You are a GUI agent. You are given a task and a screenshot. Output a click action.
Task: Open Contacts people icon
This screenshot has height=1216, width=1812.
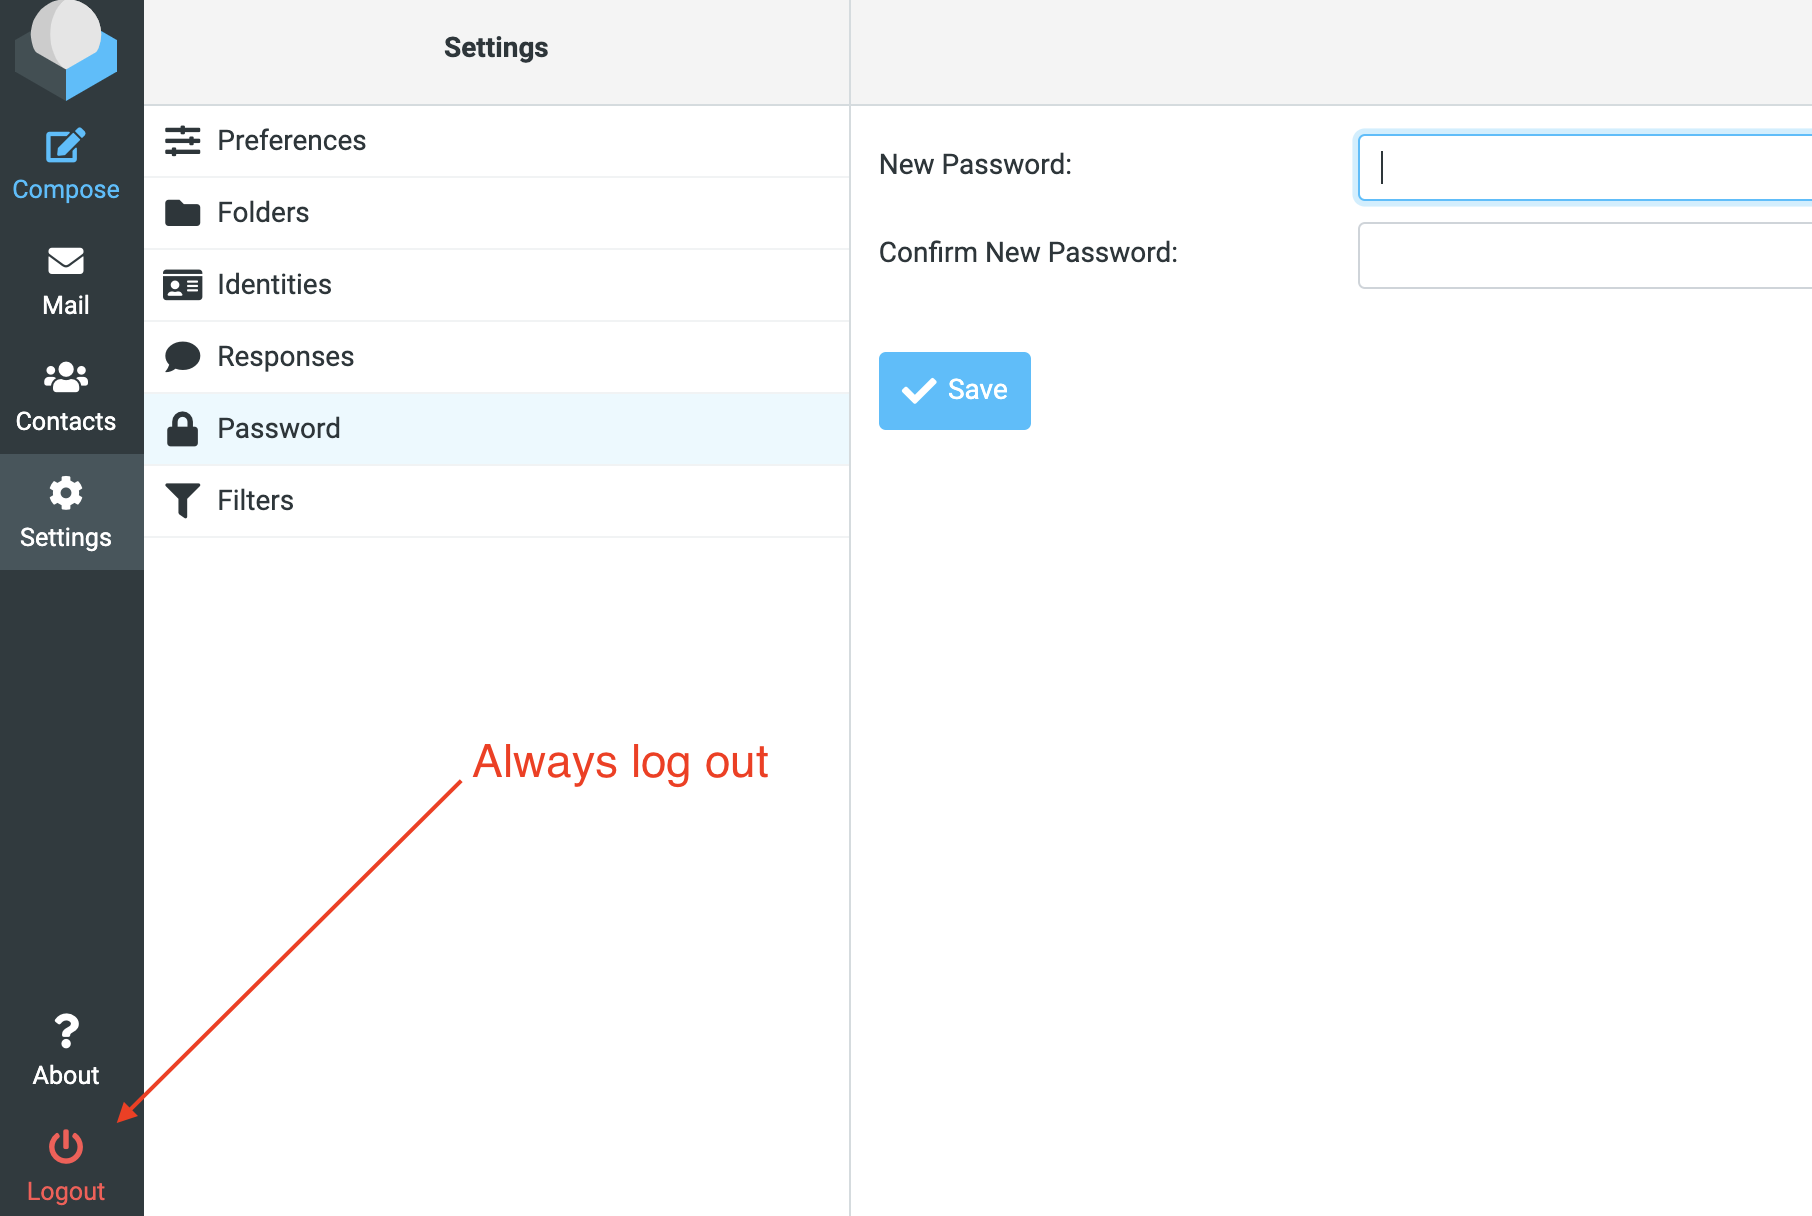pos(66,377)
